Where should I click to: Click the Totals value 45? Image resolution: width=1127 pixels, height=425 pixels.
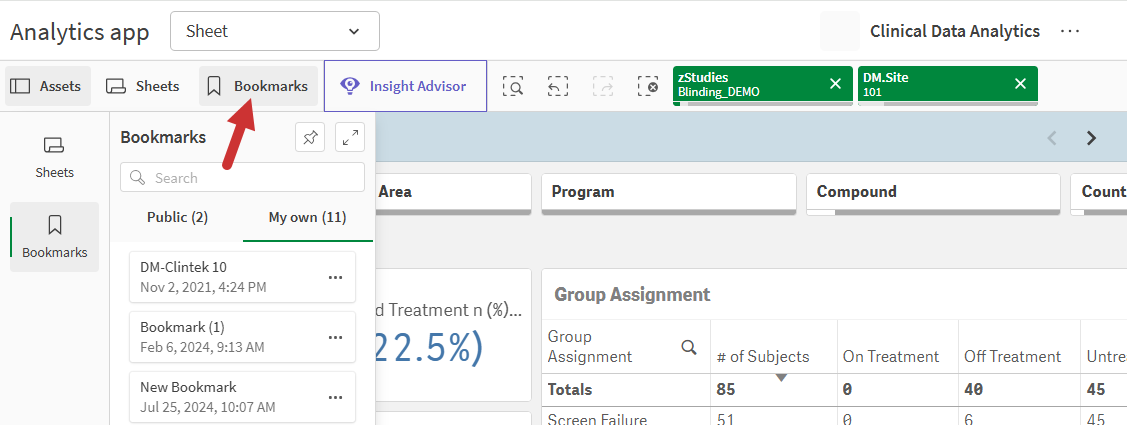point(1095,390)
